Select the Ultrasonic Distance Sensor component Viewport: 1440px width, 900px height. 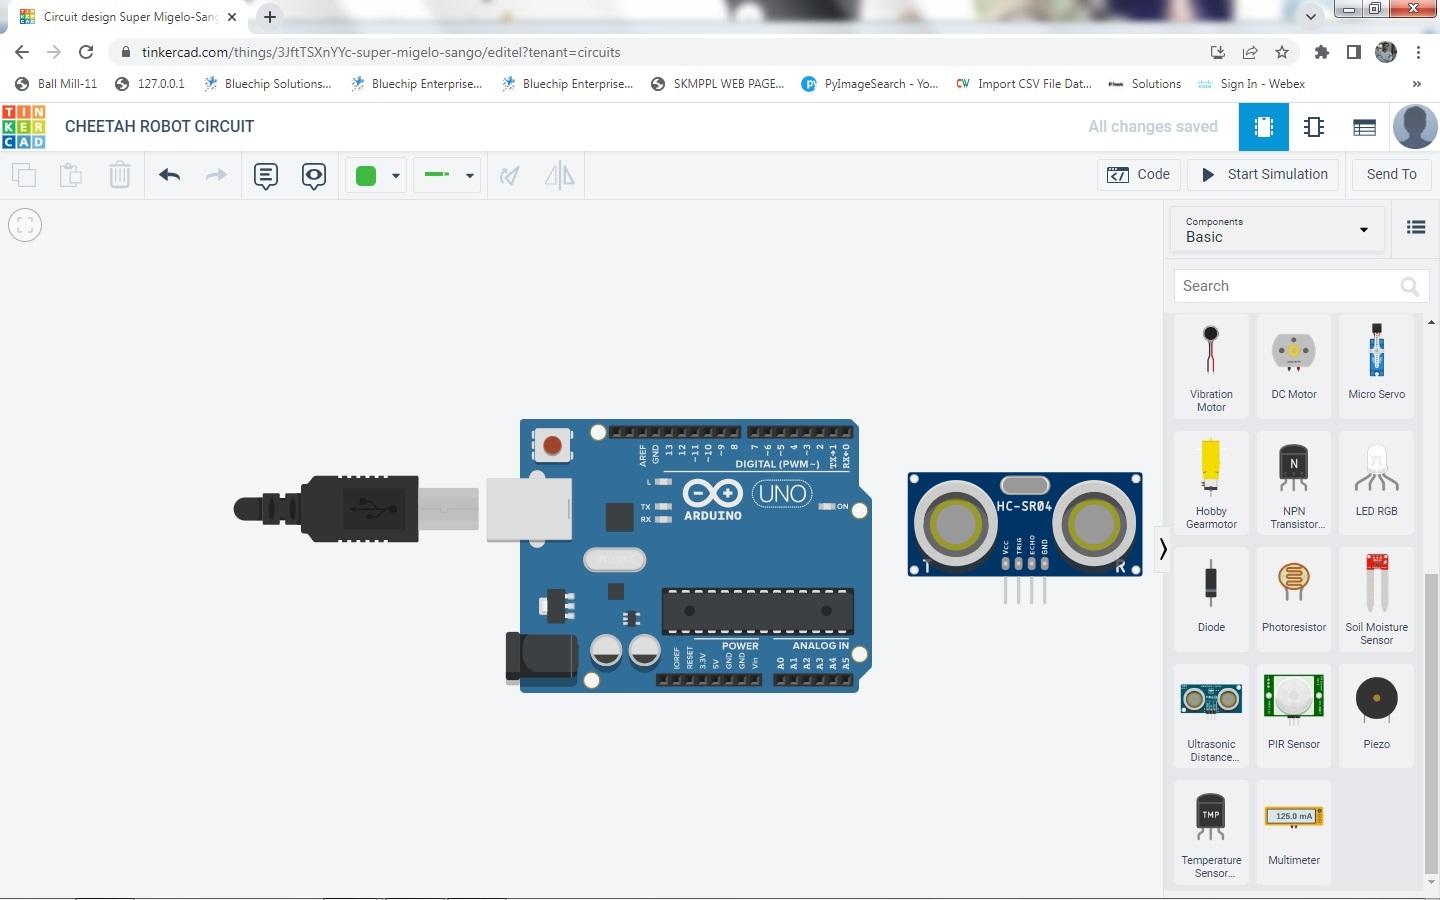(1211, 716)
